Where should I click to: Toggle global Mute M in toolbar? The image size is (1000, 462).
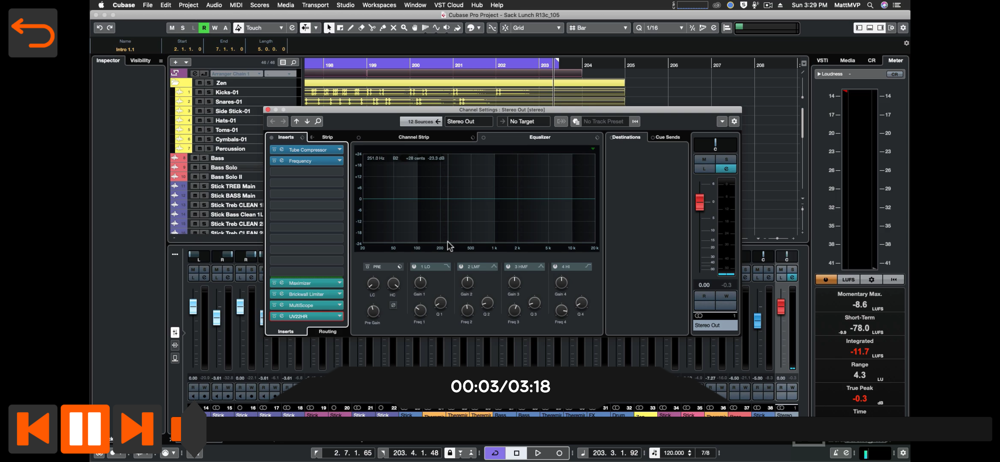[172, 27]
